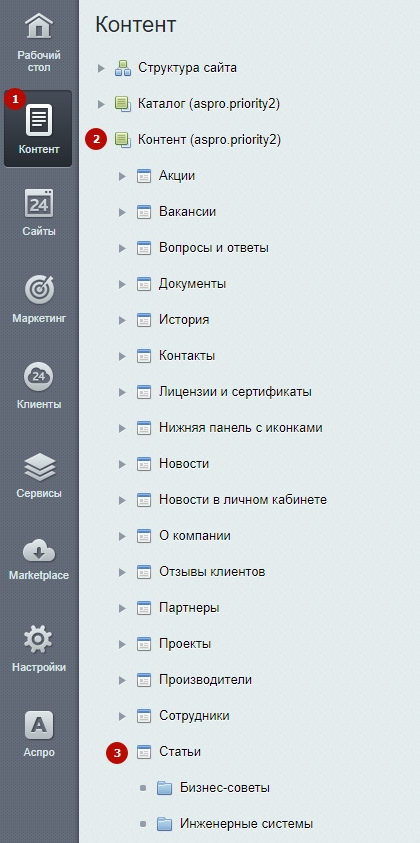420x843 pixels.
Task: Open the Marketplace cloud download icon
Action: pyautogui.click(x=39, y=551)
